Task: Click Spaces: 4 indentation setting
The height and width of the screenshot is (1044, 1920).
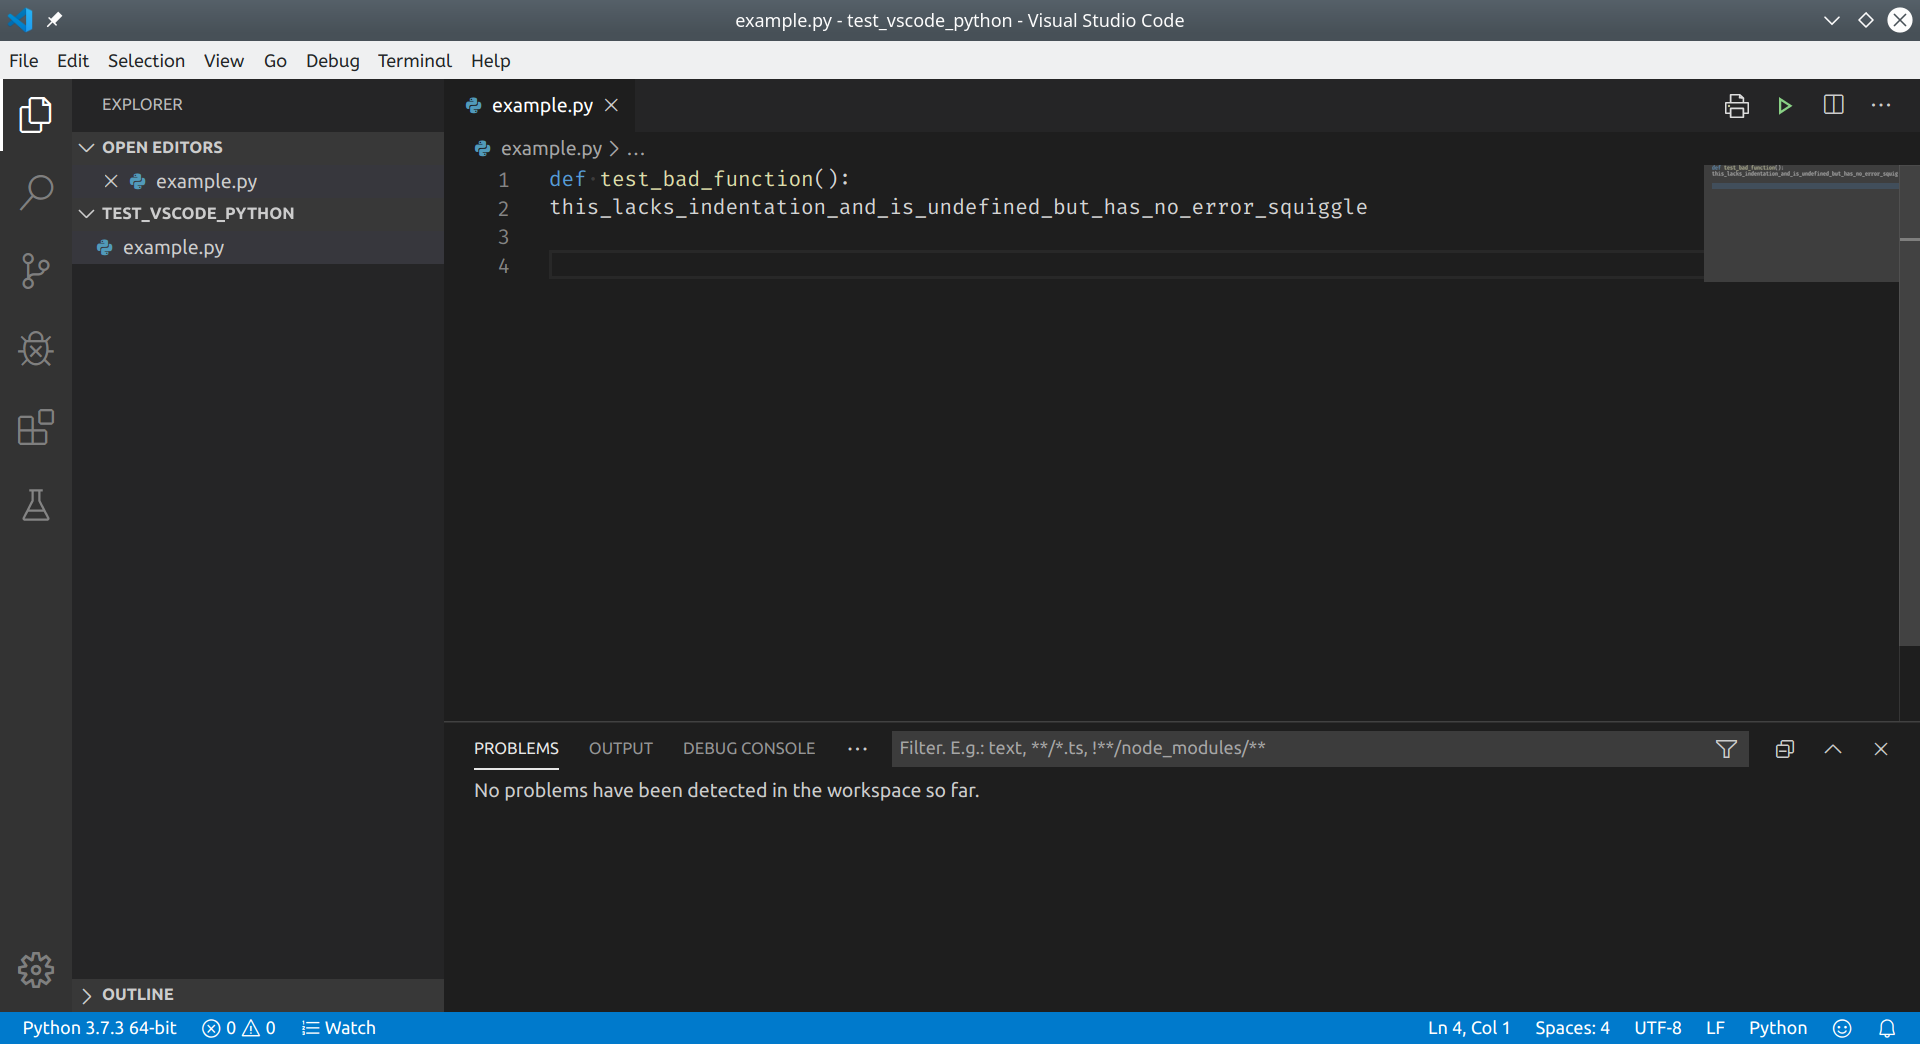Action: pos(1572,1027)
